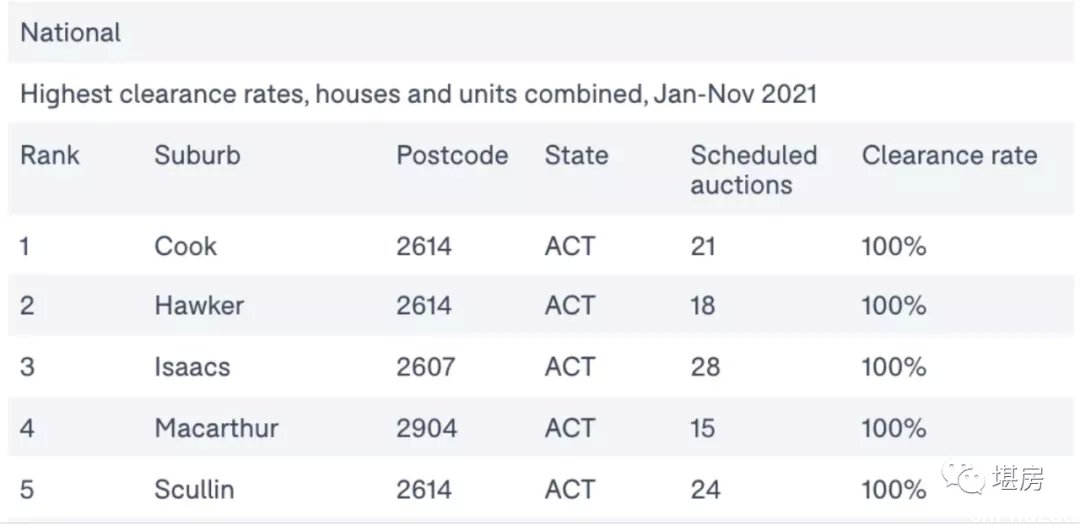Click the Macarthur suburb name
Viewport: 1080px width, 526px height.
pos(216,428)
